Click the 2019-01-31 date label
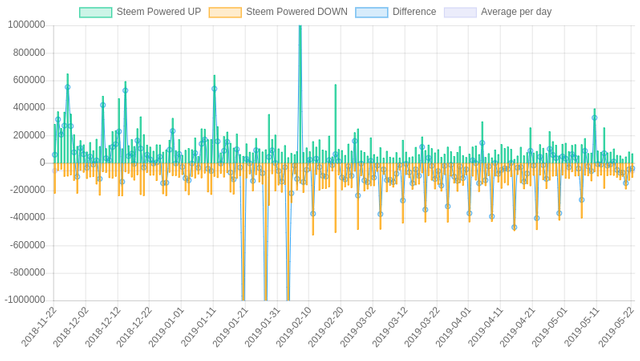The height and width of the screenshot is (361, 640). pyautogui.click(x=262, y=327)
